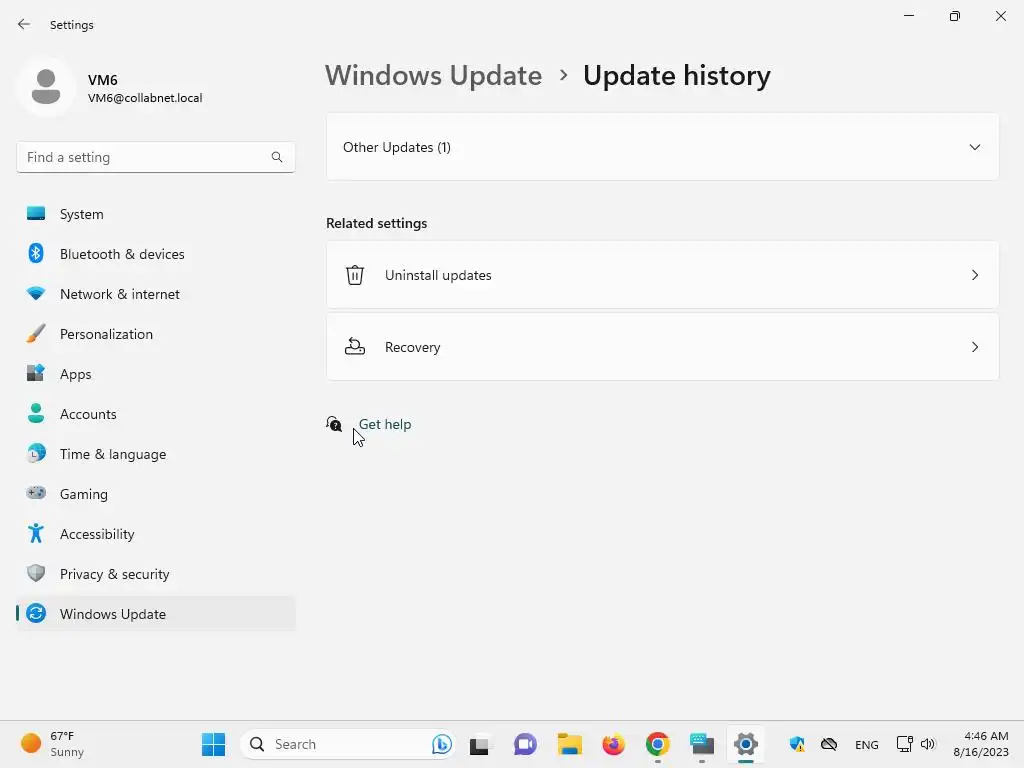This screenshot has height=768, width=1024.
Task: Select Privacy & security label in sidebar
Action: click(114, 574)
